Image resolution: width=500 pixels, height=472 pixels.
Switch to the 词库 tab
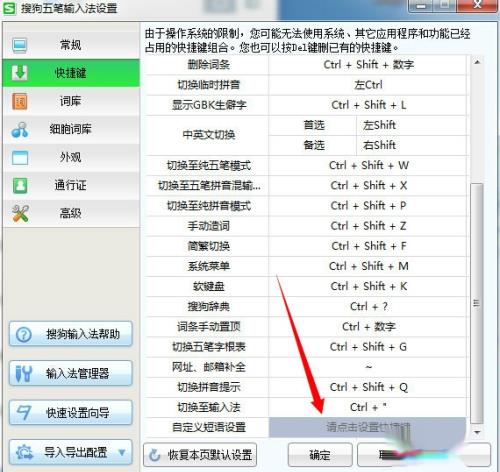tap(71, 101)
